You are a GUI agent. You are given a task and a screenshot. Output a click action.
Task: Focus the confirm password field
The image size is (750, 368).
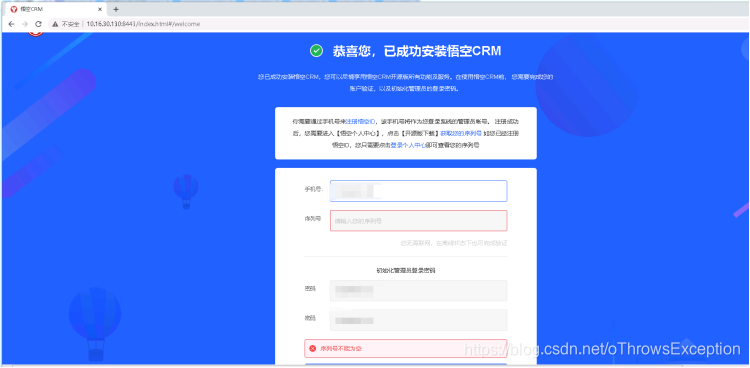[x=419, y=320]
